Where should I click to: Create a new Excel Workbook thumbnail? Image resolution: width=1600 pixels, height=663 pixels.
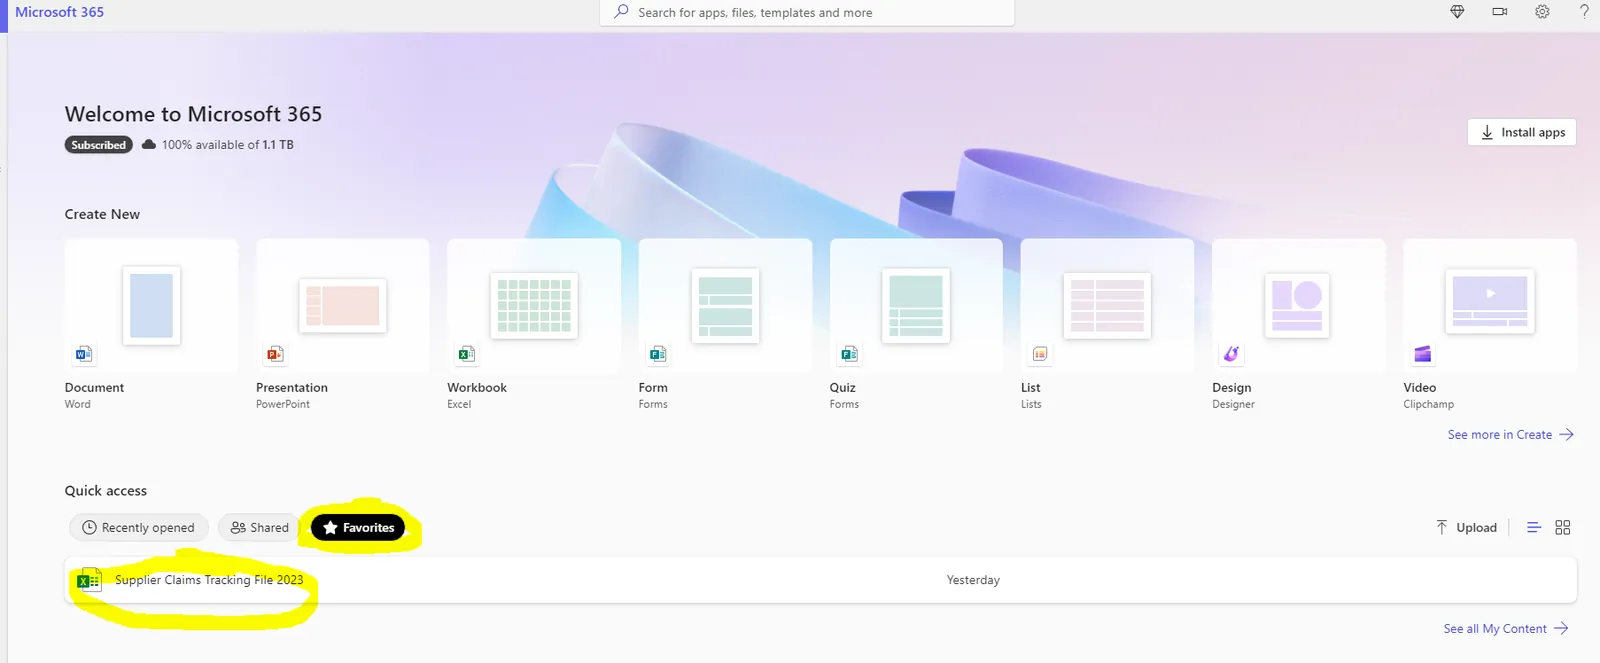tap(534, 305)
